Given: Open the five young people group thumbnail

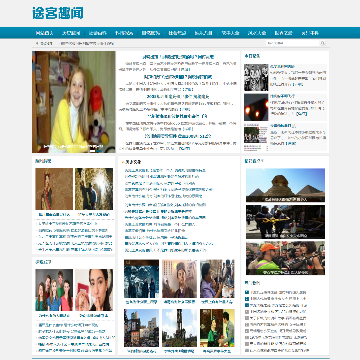Looking at the screenshot, I should [54, 290].
